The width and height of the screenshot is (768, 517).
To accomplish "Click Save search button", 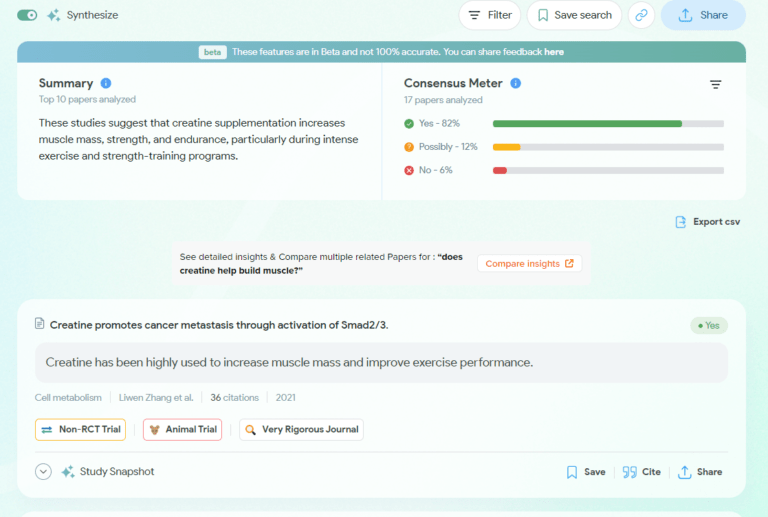I will coord(574,15).
